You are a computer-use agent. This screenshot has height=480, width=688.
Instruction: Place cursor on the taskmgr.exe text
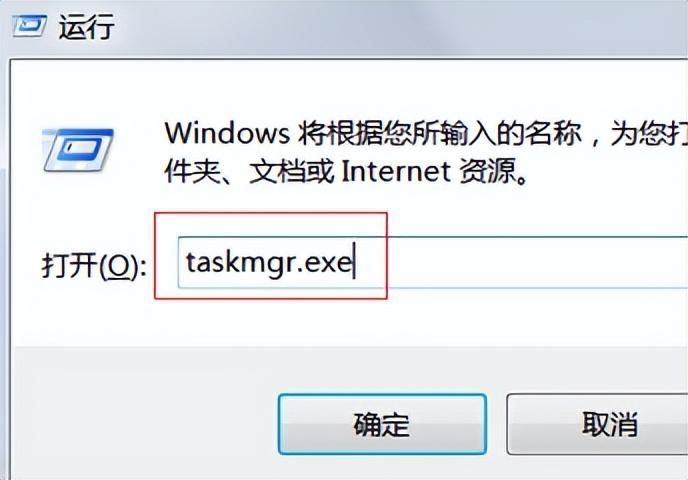coord(269,263)
